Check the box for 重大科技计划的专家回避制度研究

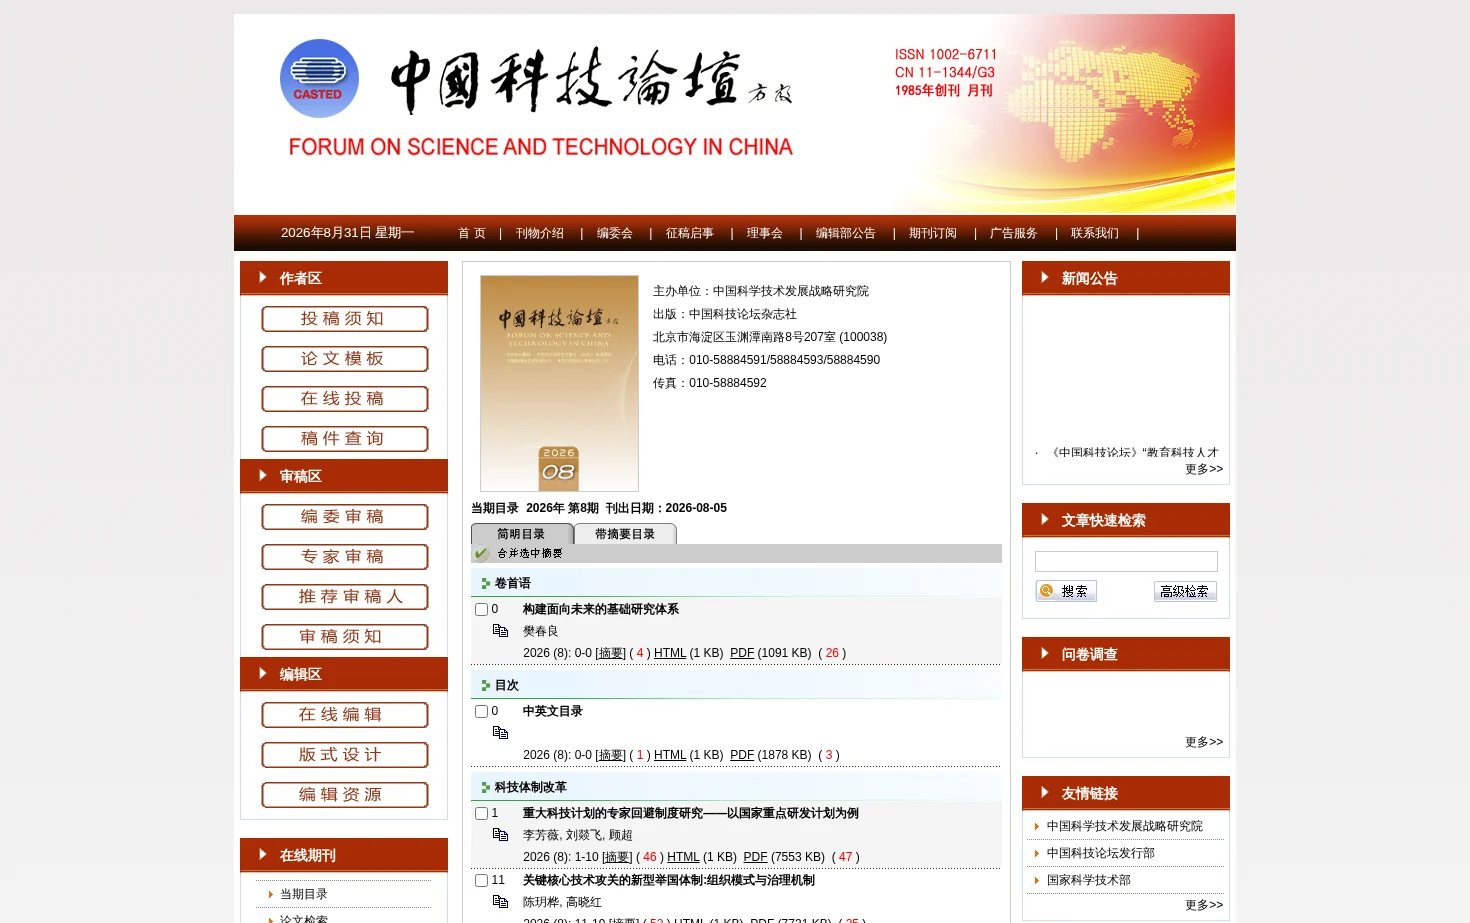[481, 813]
